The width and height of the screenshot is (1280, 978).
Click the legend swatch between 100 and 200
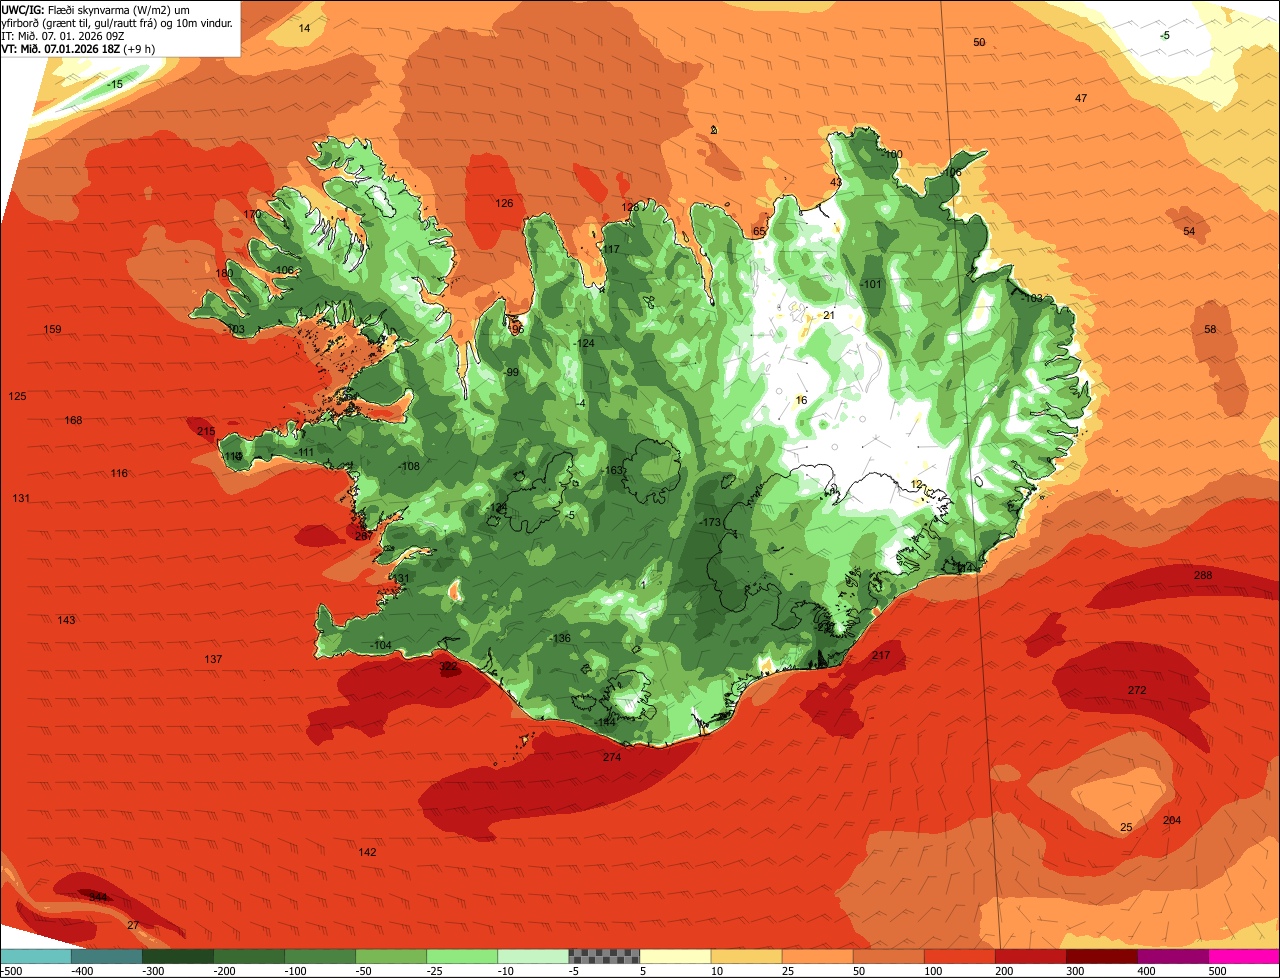pos(959,955)
